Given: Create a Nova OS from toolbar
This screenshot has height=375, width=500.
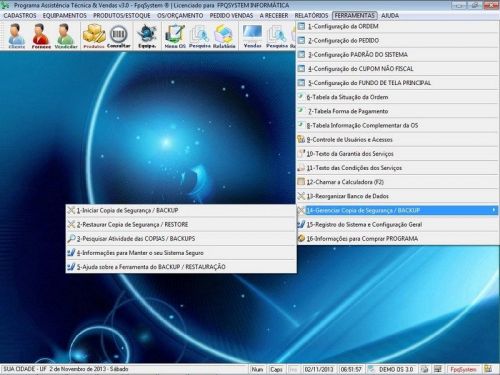Looking at the screenshot, I should click(175, 36).
